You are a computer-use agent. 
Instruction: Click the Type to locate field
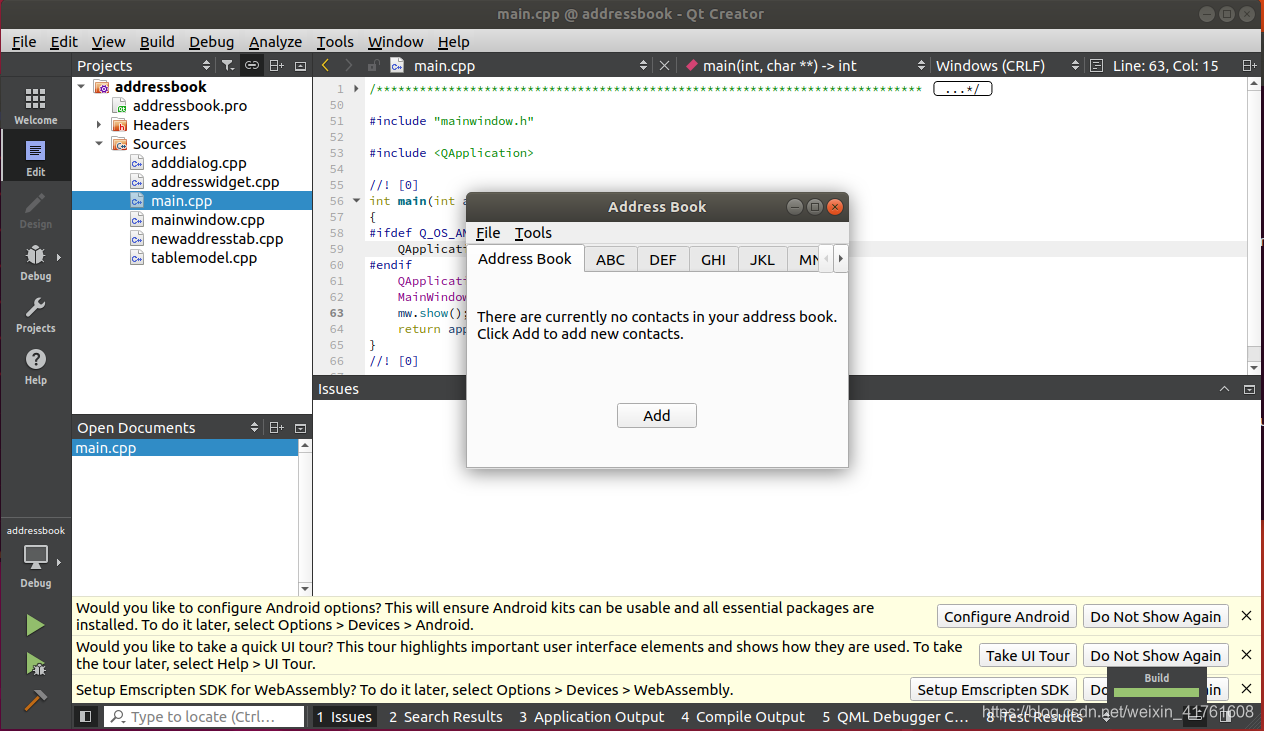(x=204, y=716)
